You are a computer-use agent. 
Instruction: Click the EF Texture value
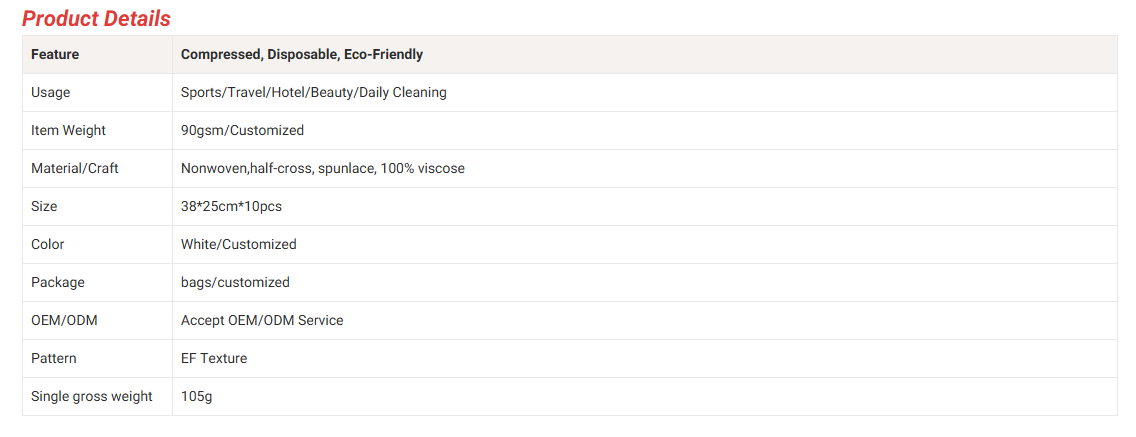coord(214,358)
